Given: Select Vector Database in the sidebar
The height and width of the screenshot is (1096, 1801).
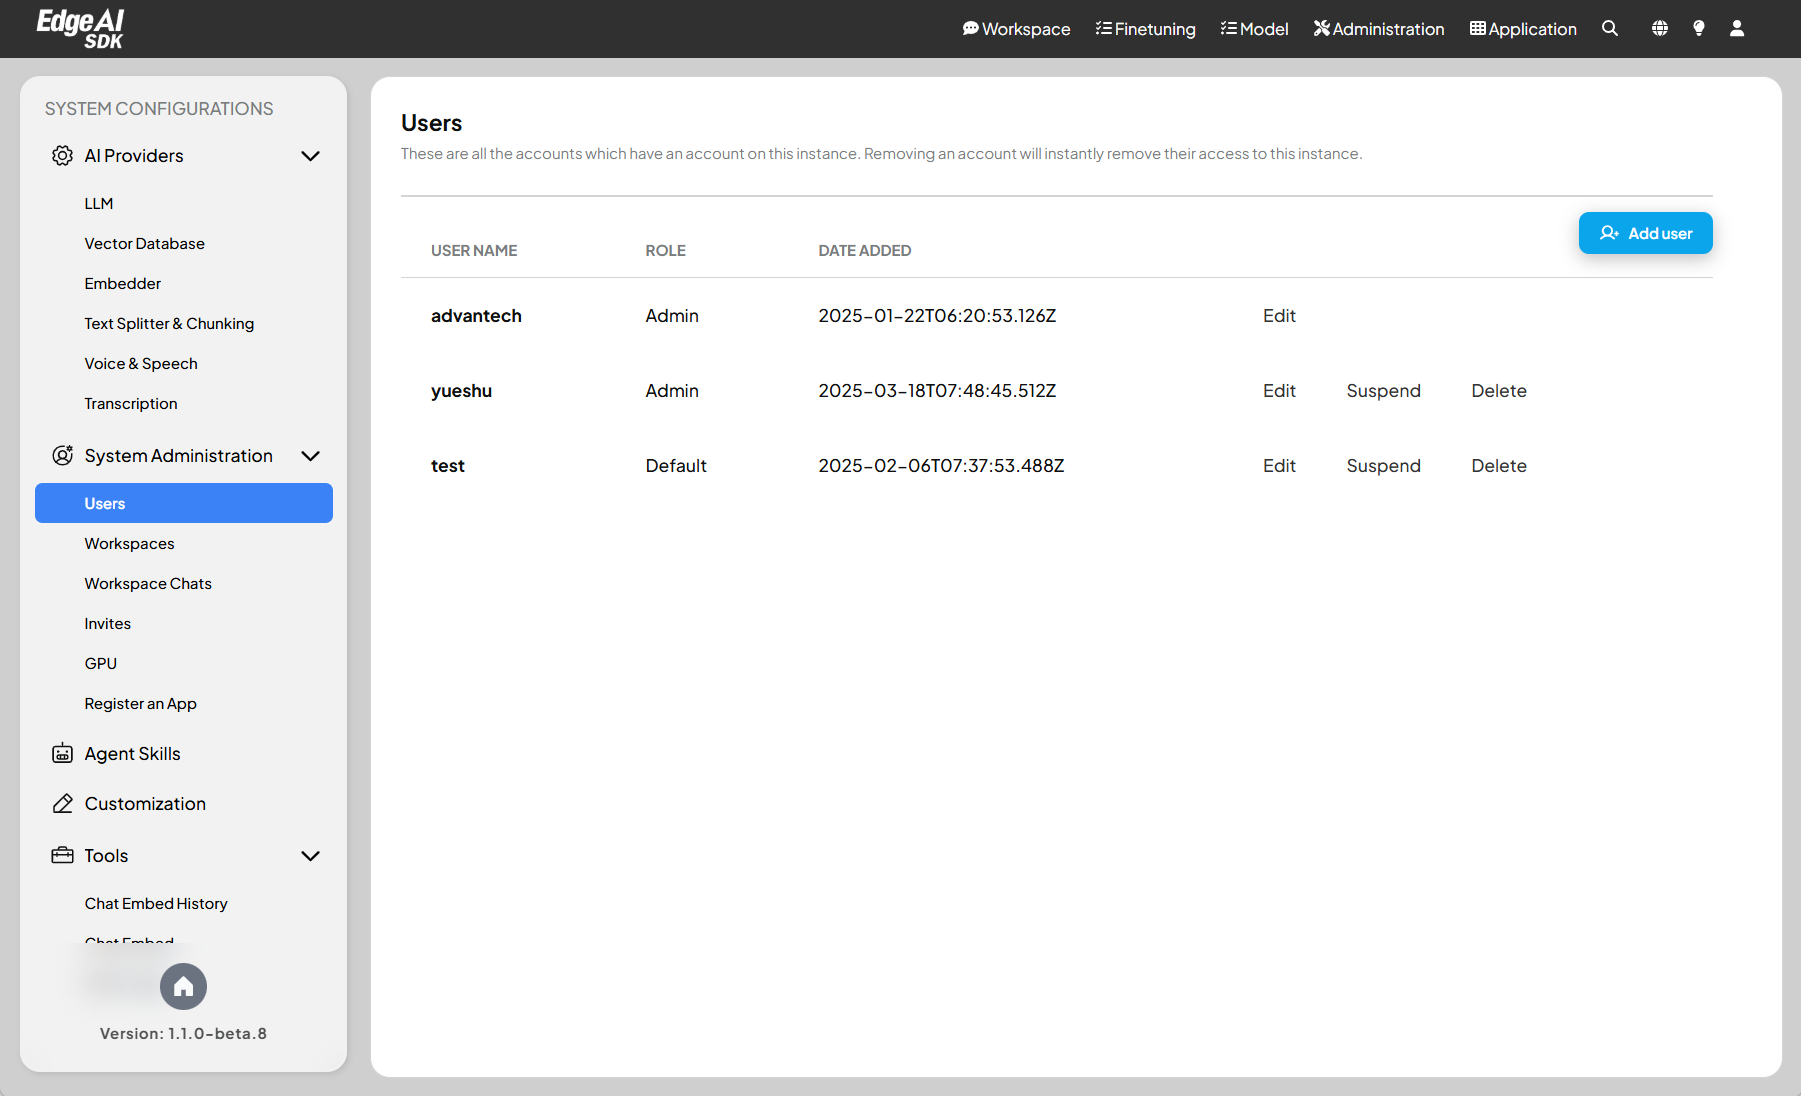Looking at the screenshot, I should [x=144, y=244].
